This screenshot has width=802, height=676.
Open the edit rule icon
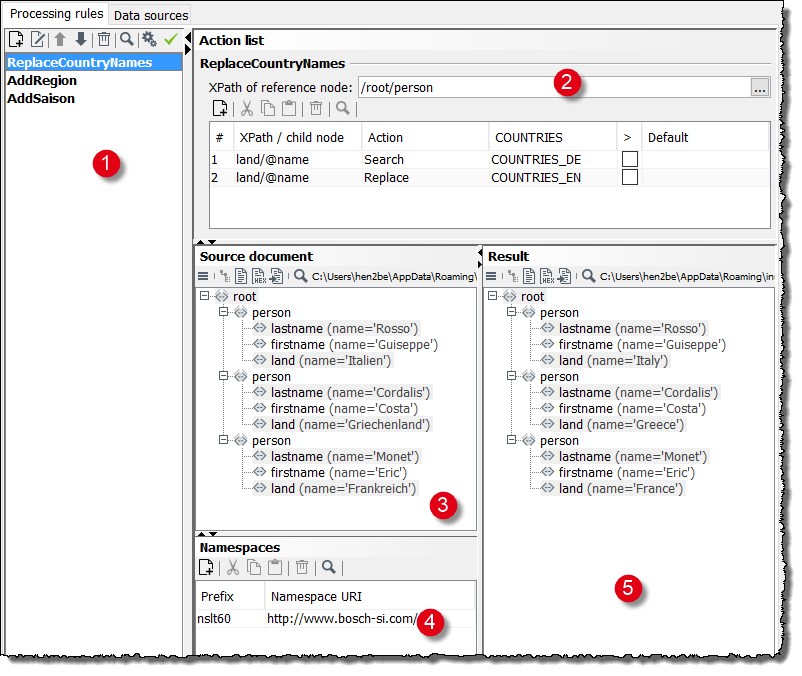[39, 38]
